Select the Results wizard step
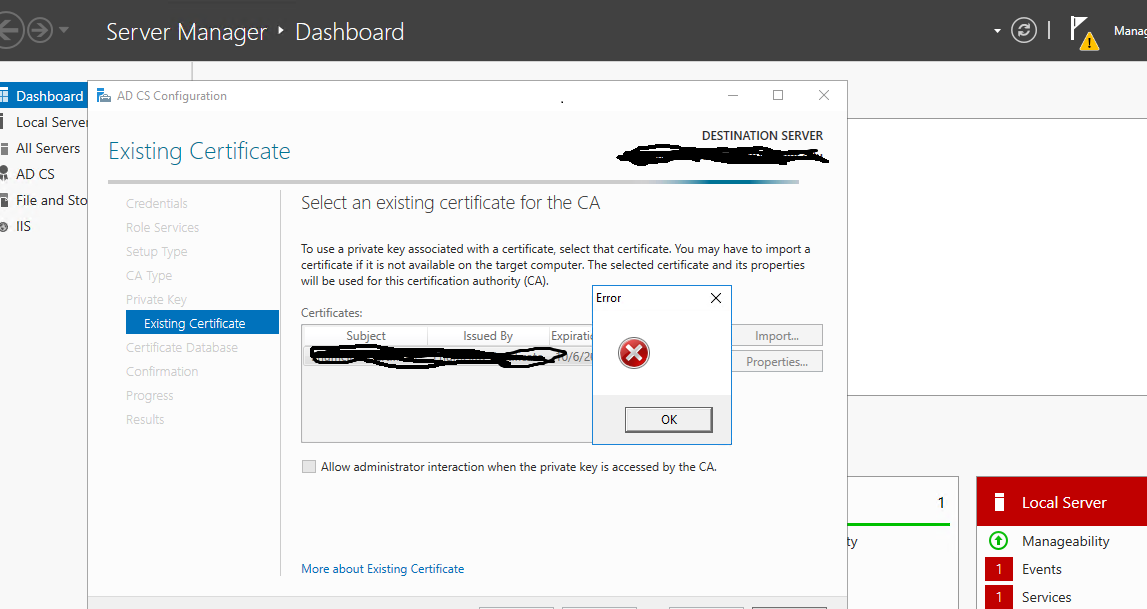 click(145, 420)
